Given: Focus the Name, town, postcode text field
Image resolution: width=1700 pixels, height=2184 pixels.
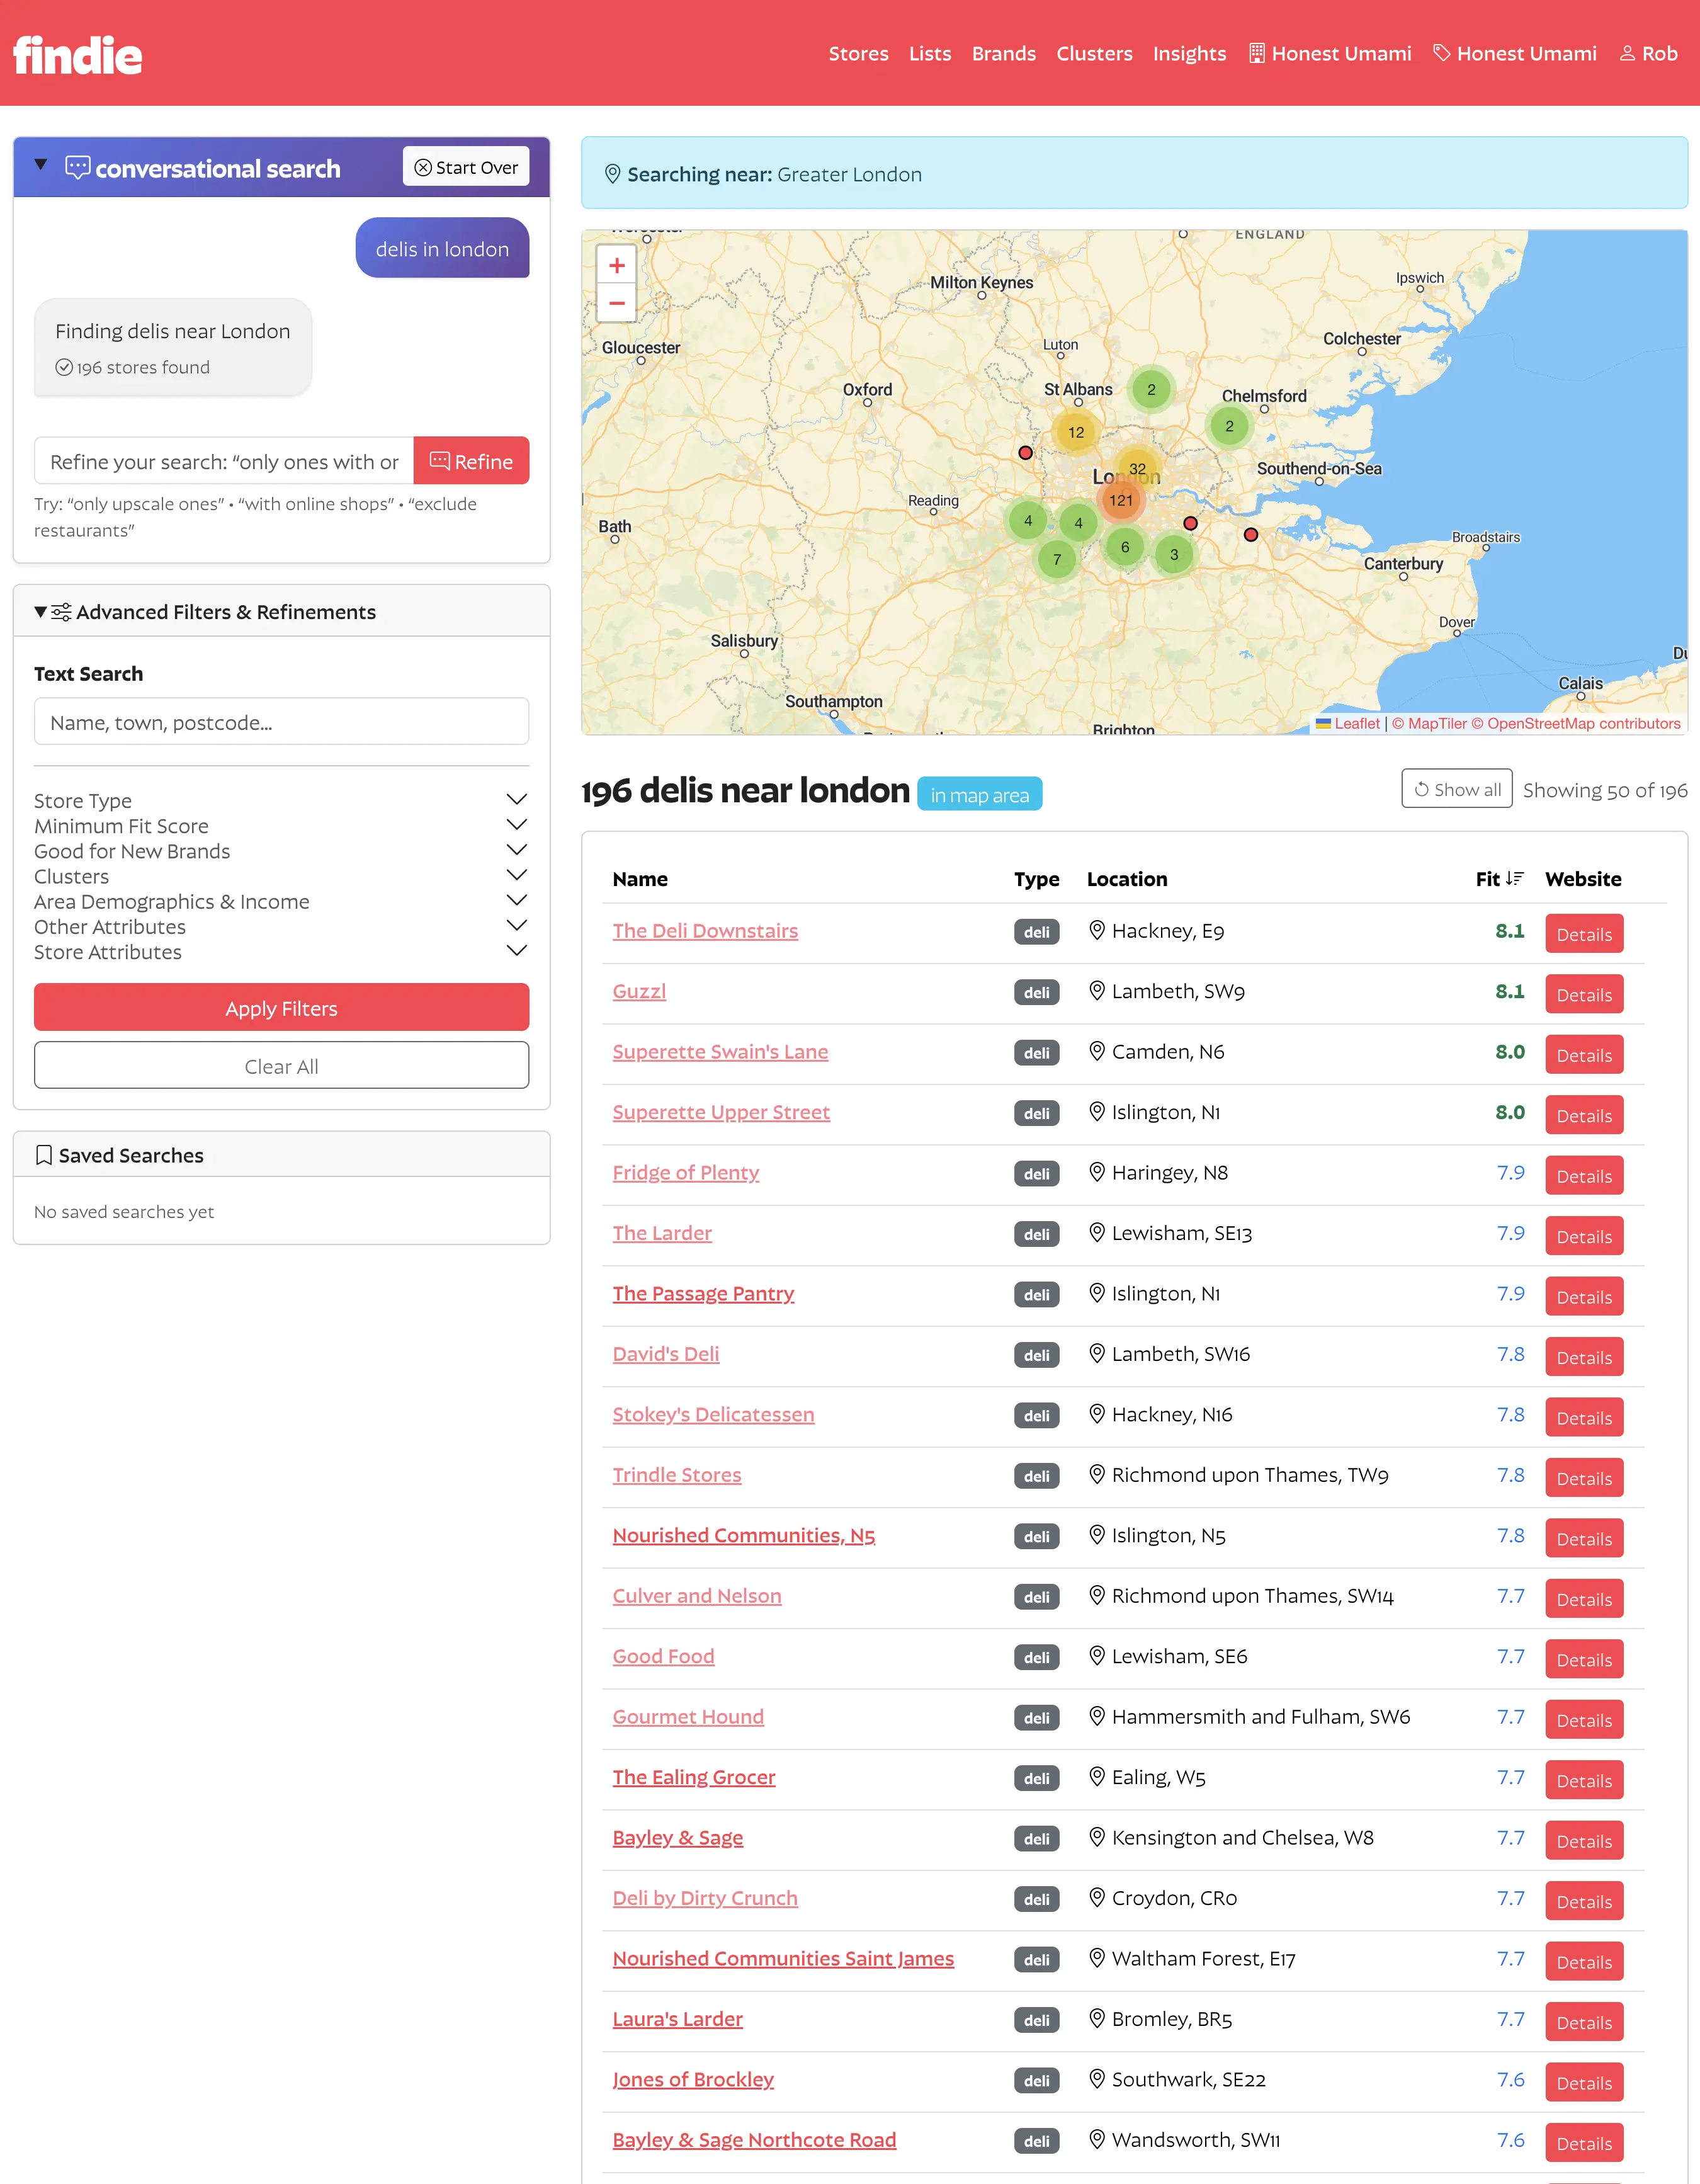Looking at the screenshot, I should click(x=281, y=722).
